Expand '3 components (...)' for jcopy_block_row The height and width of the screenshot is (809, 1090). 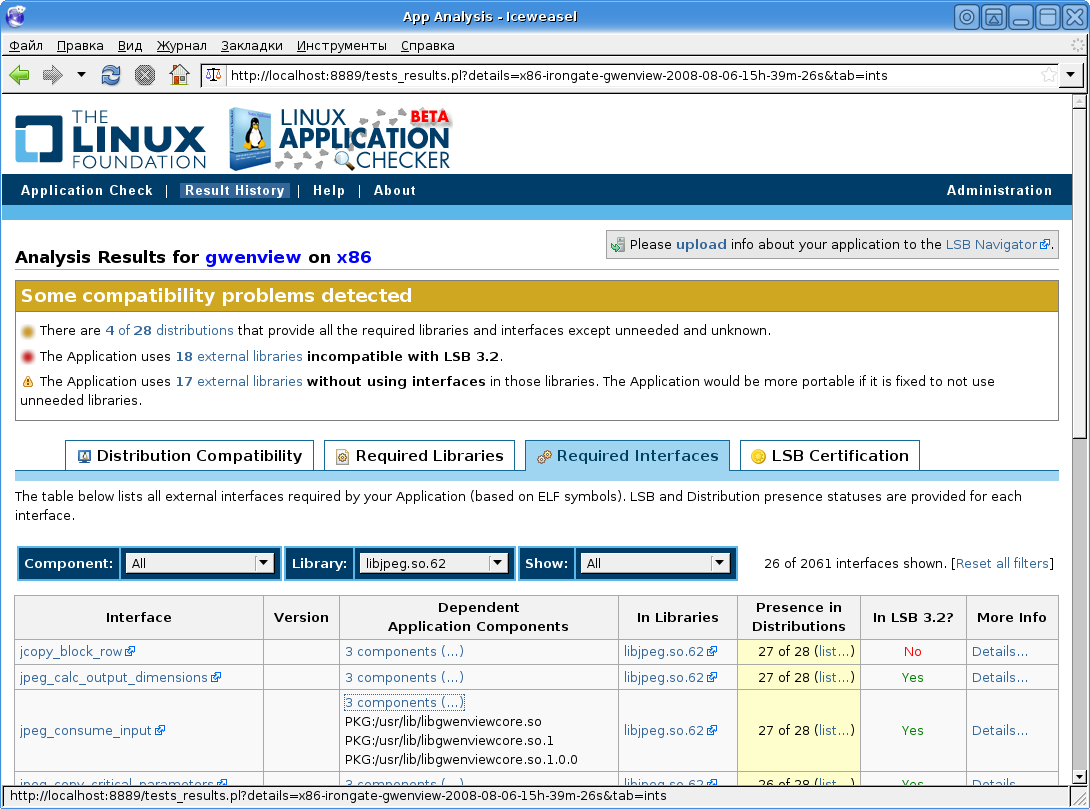coord(405,652)
